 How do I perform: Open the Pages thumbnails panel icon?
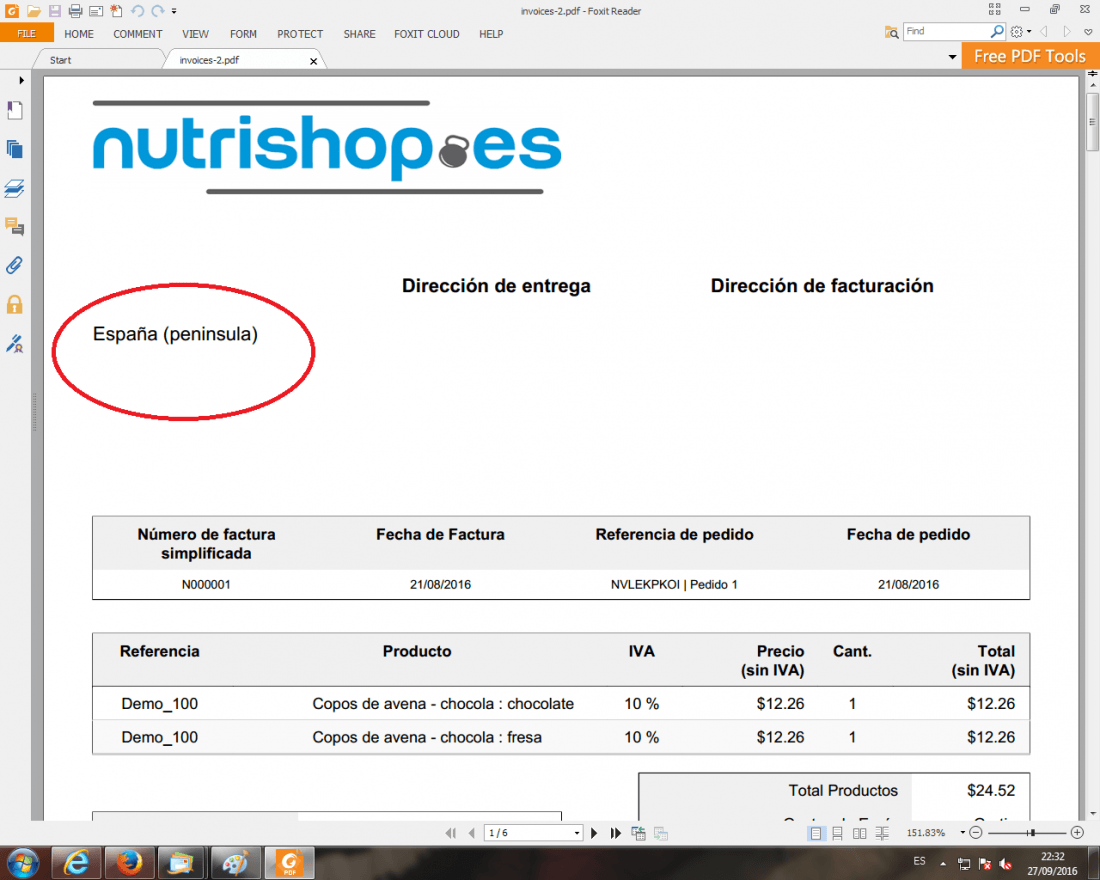tap(15, 149)
